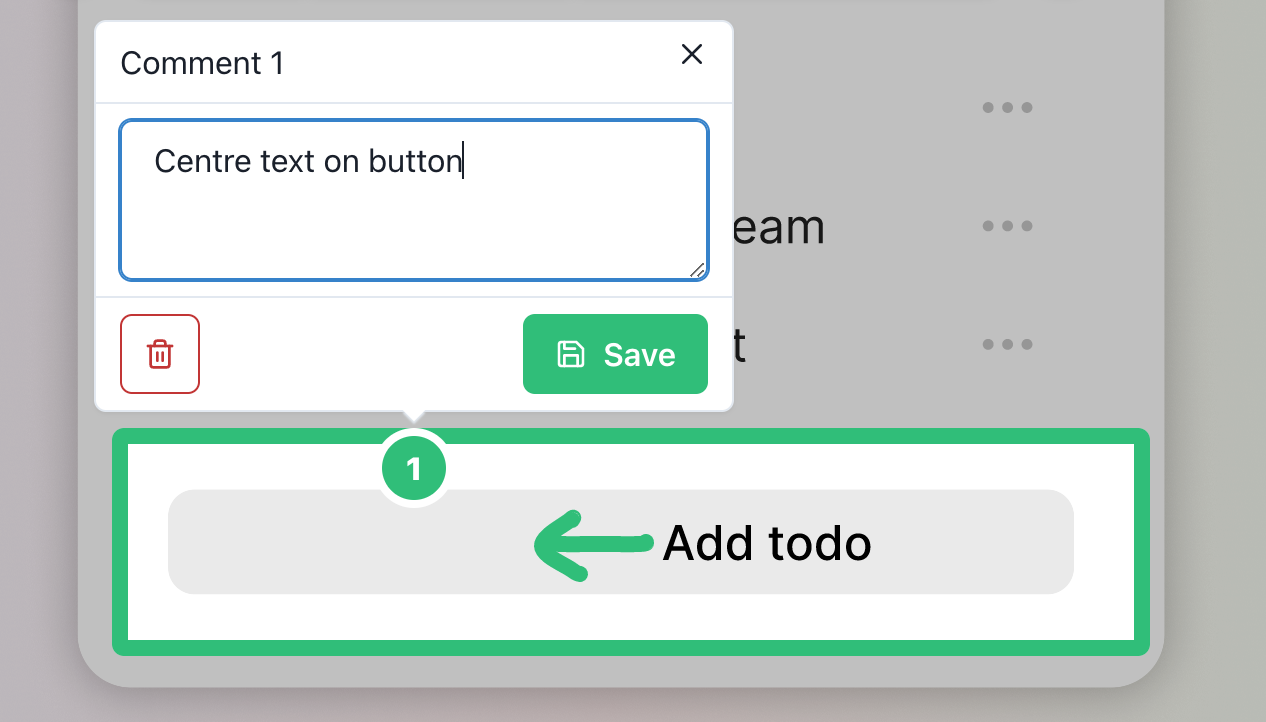Click todo item text ending in "eam"

[778, 228]
